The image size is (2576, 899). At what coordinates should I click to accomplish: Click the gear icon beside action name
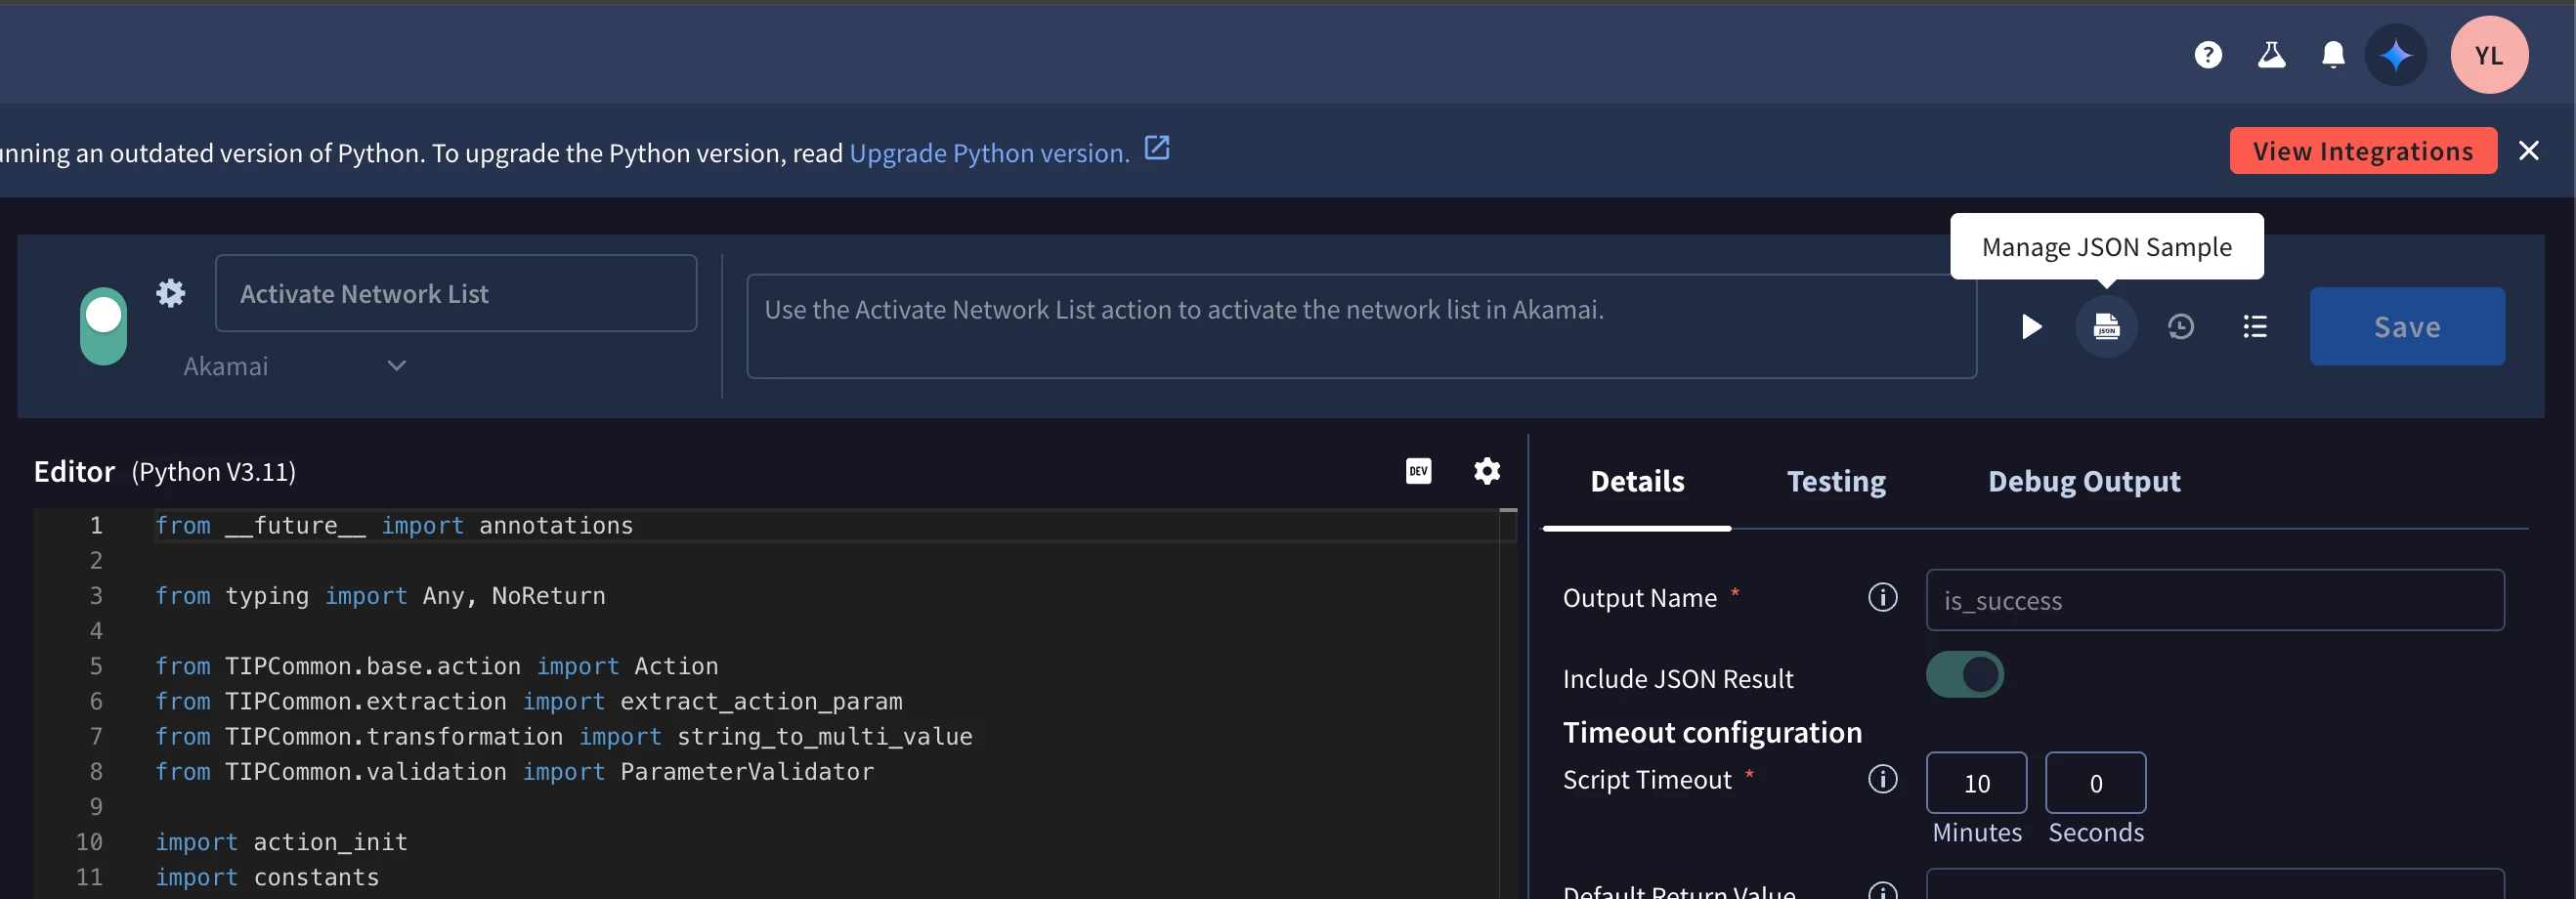tap(171, 293)
